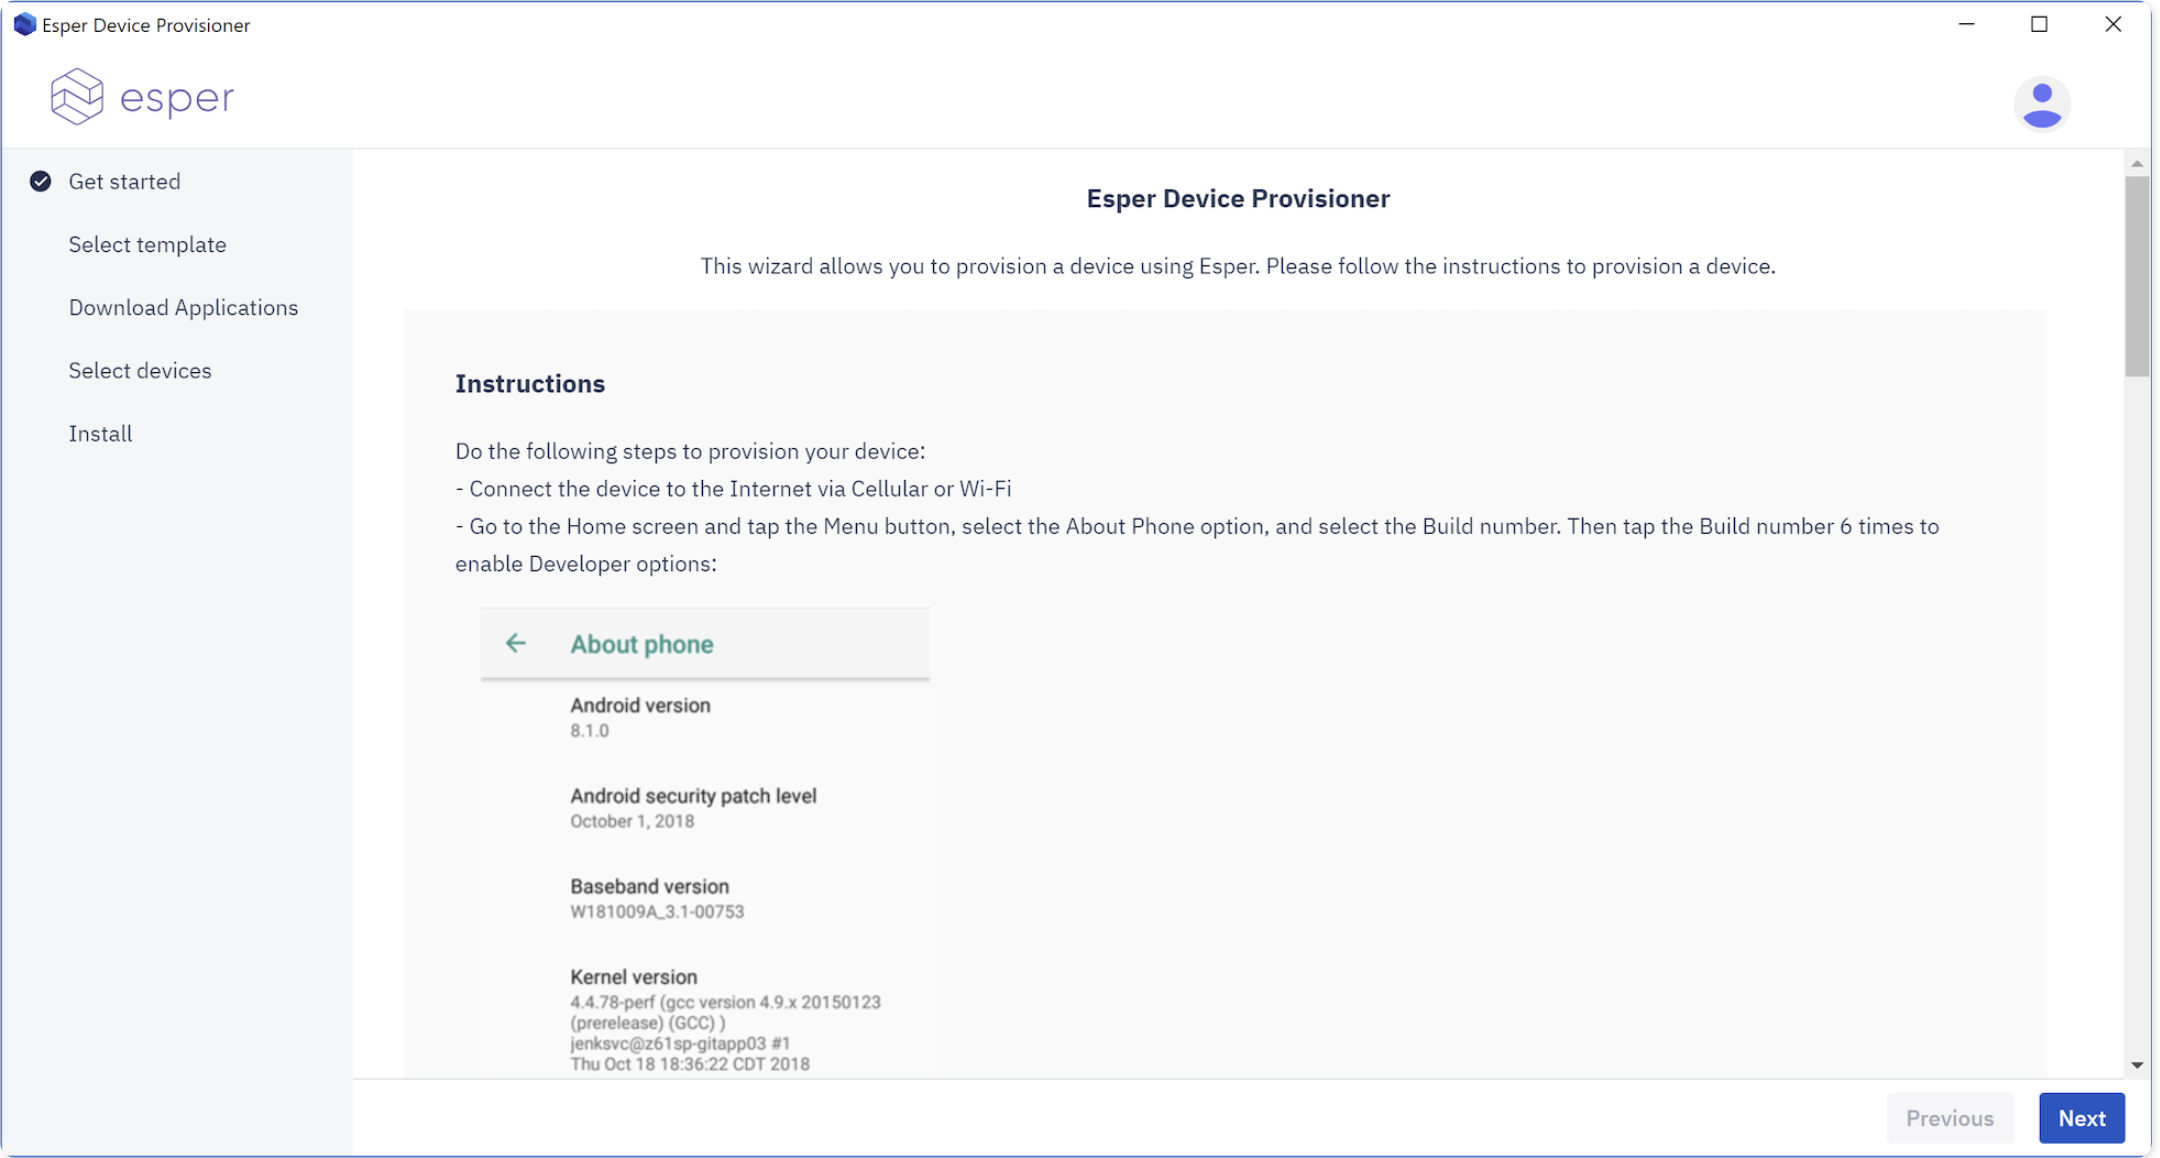Click the Esper app icon in title bar
Screen dimensions: 2160x1158
24,24
